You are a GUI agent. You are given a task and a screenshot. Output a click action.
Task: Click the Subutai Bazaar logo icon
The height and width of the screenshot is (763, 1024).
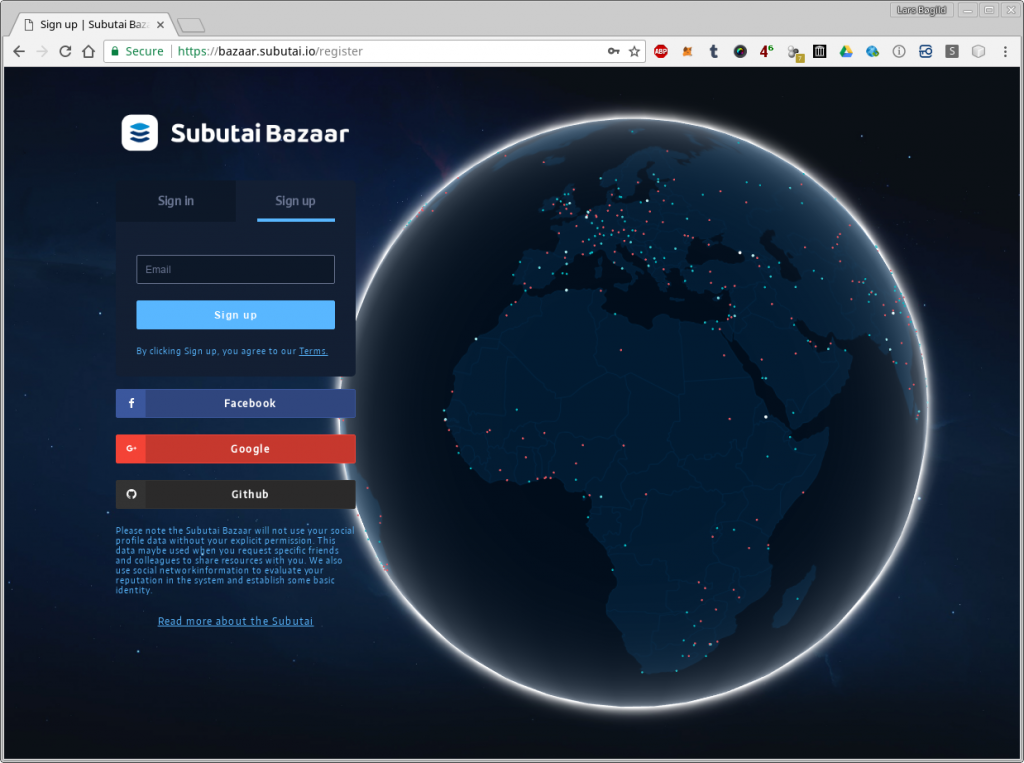coord(140,133)
